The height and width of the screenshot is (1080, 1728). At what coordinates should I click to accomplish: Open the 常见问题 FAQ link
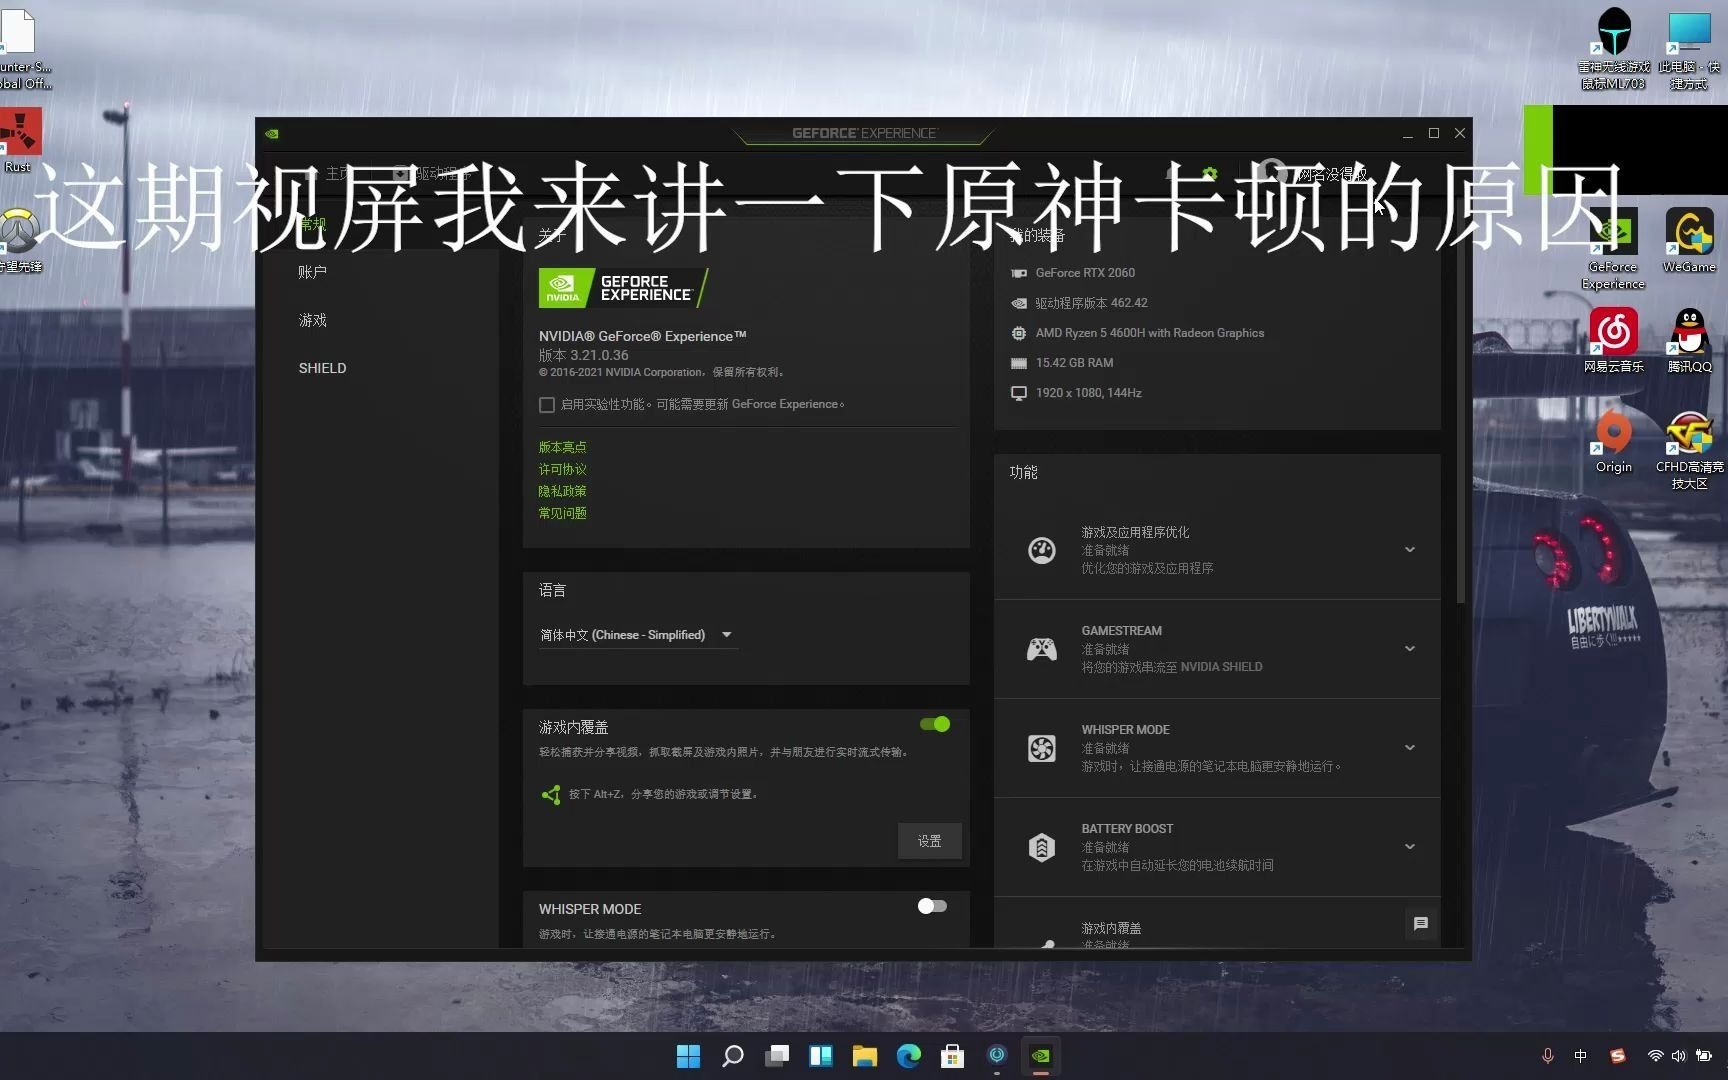click(x=563, y=513)
